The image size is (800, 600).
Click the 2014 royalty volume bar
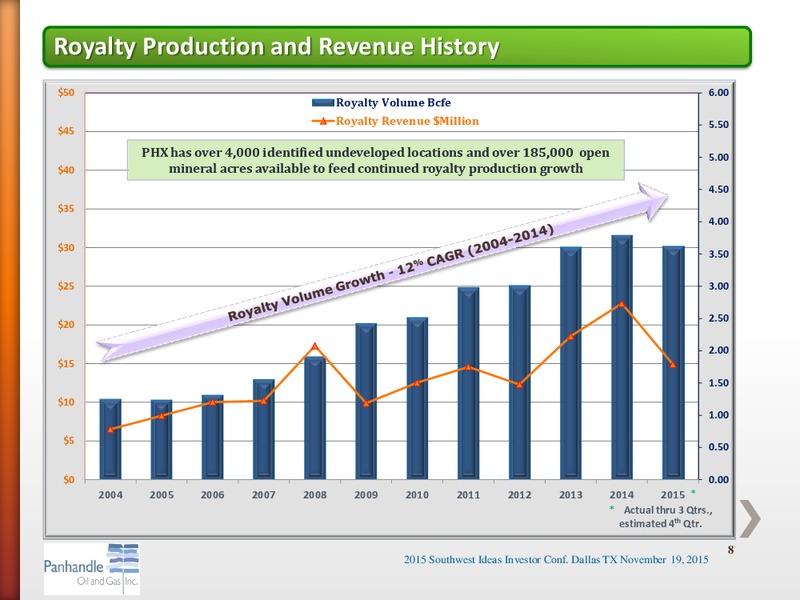pyautogui.click(x=622, y=357)
